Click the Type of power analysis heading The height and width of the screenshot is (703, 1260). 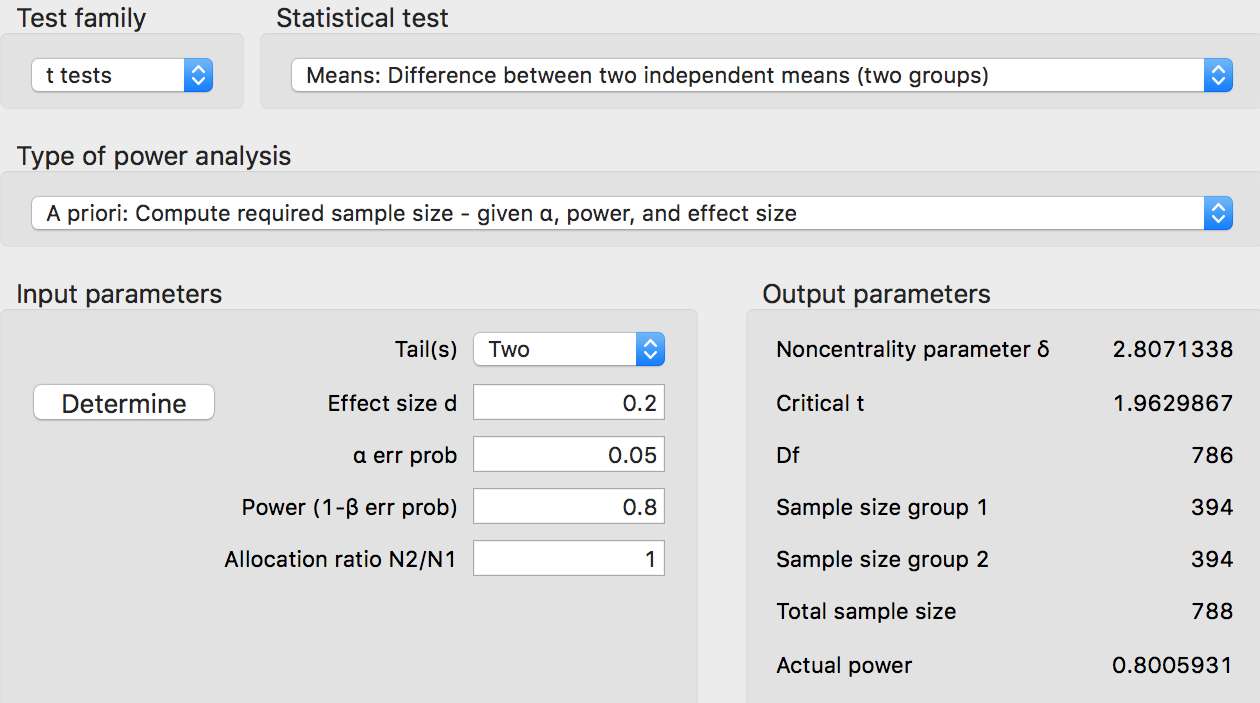click(x=154, y=156)
